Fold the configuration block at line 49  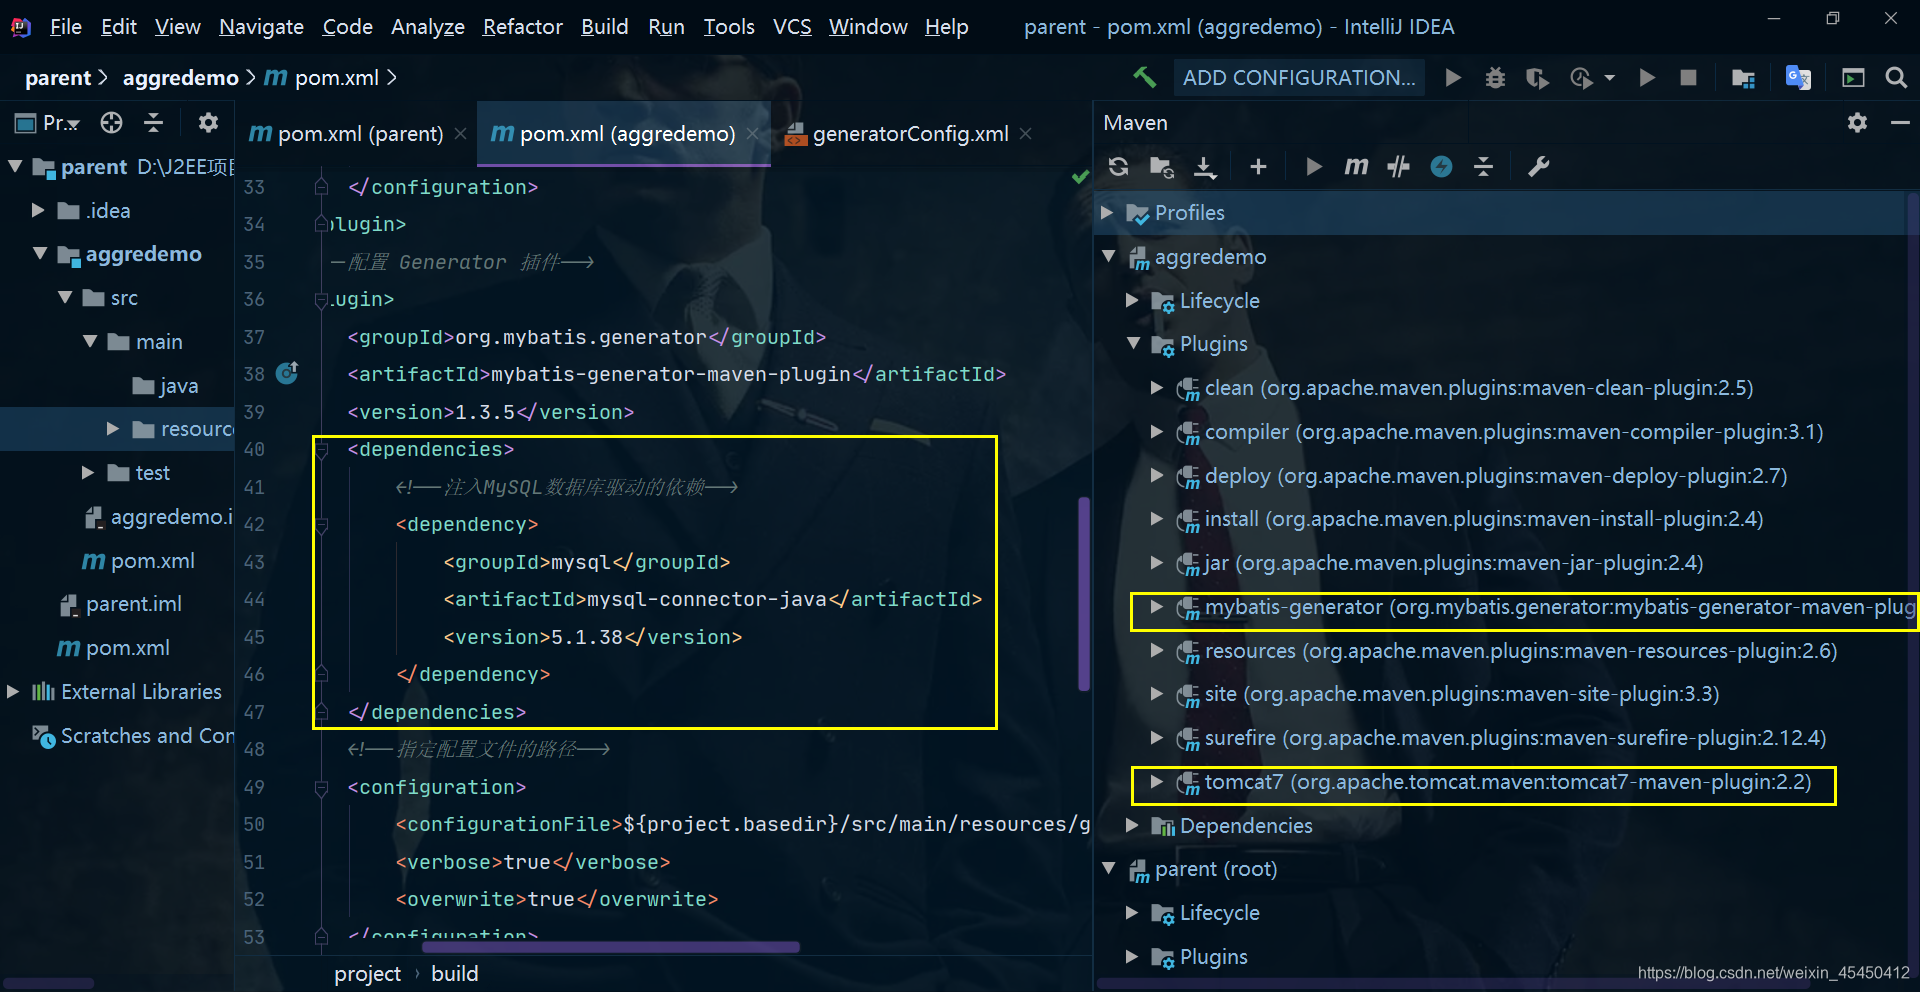(x=322, y=788)
